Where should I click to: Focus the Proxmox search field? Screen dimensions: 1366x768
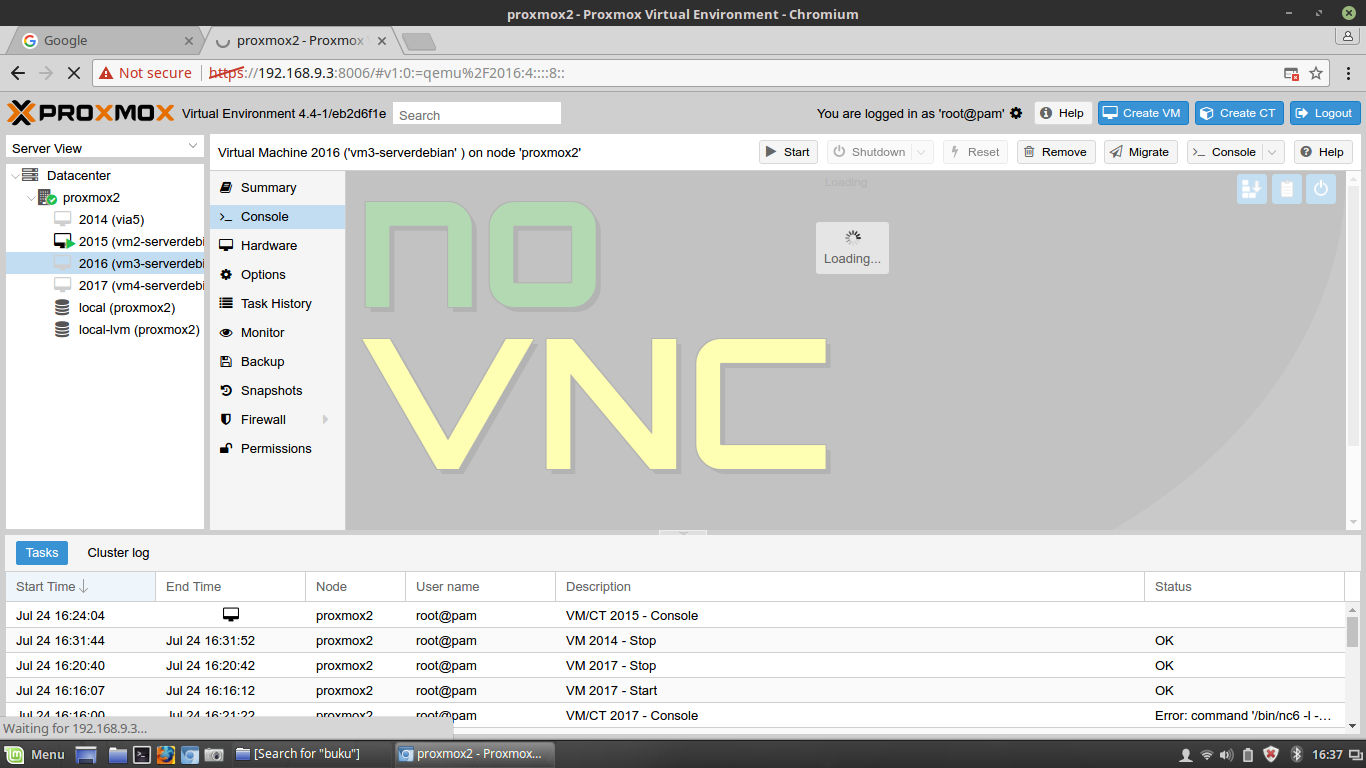(x=477, y=114)
